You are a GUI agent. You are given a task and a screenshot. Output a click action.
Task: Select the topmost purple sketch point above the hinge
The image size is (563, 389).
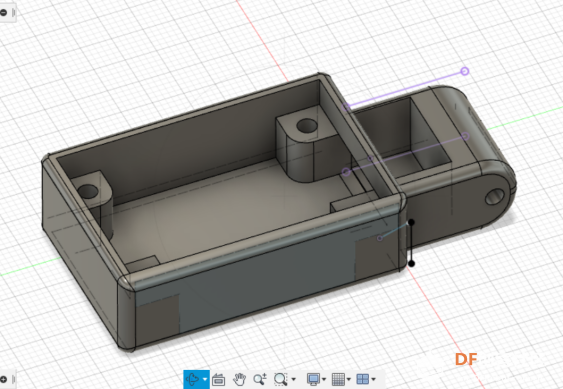(465, 71)
